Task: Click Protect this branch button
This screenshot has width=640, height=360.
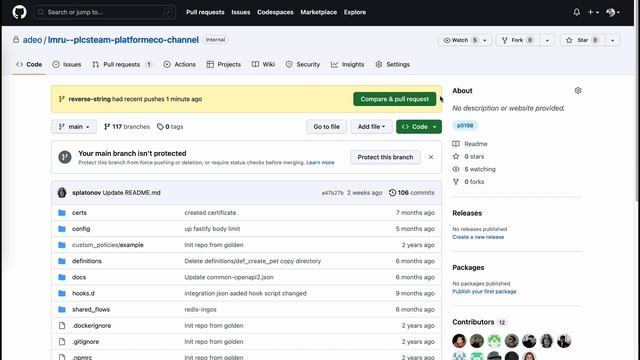Action: [x=385, y=157]
